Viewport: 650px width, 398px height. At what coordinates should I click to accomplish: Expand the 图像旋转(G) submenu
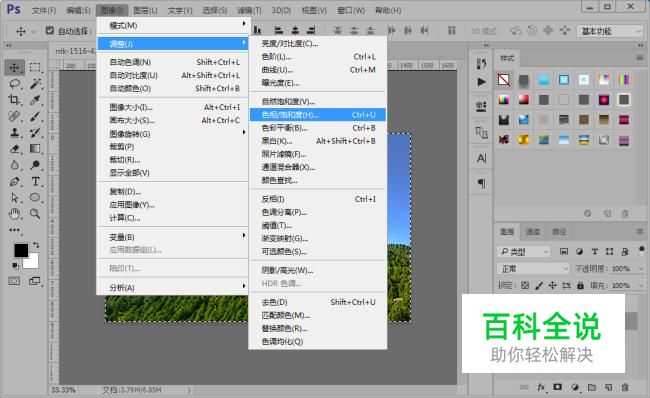[172, 134]
